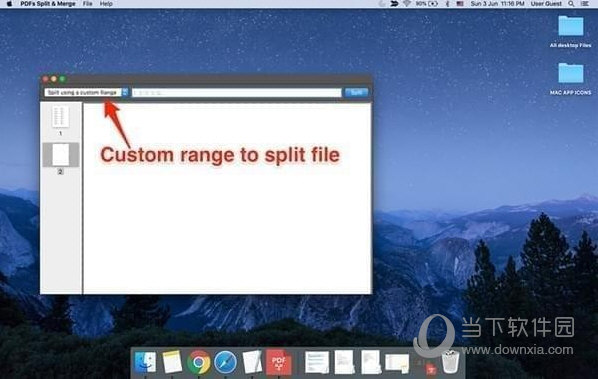Launch Google Chrome from the dock
598x379 pixels.
pos(199,362)
